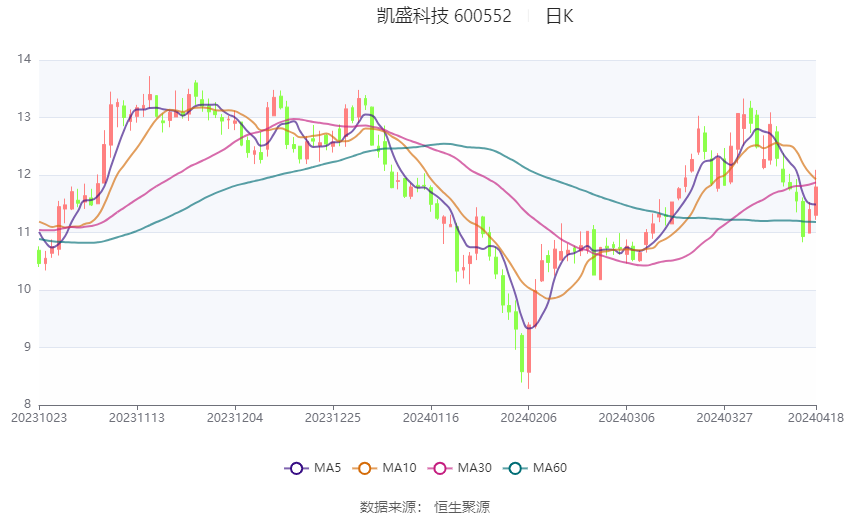Toggle the MA30 pink legend marker
Screen dimensions: 850x517
click(x=440, y=468)
